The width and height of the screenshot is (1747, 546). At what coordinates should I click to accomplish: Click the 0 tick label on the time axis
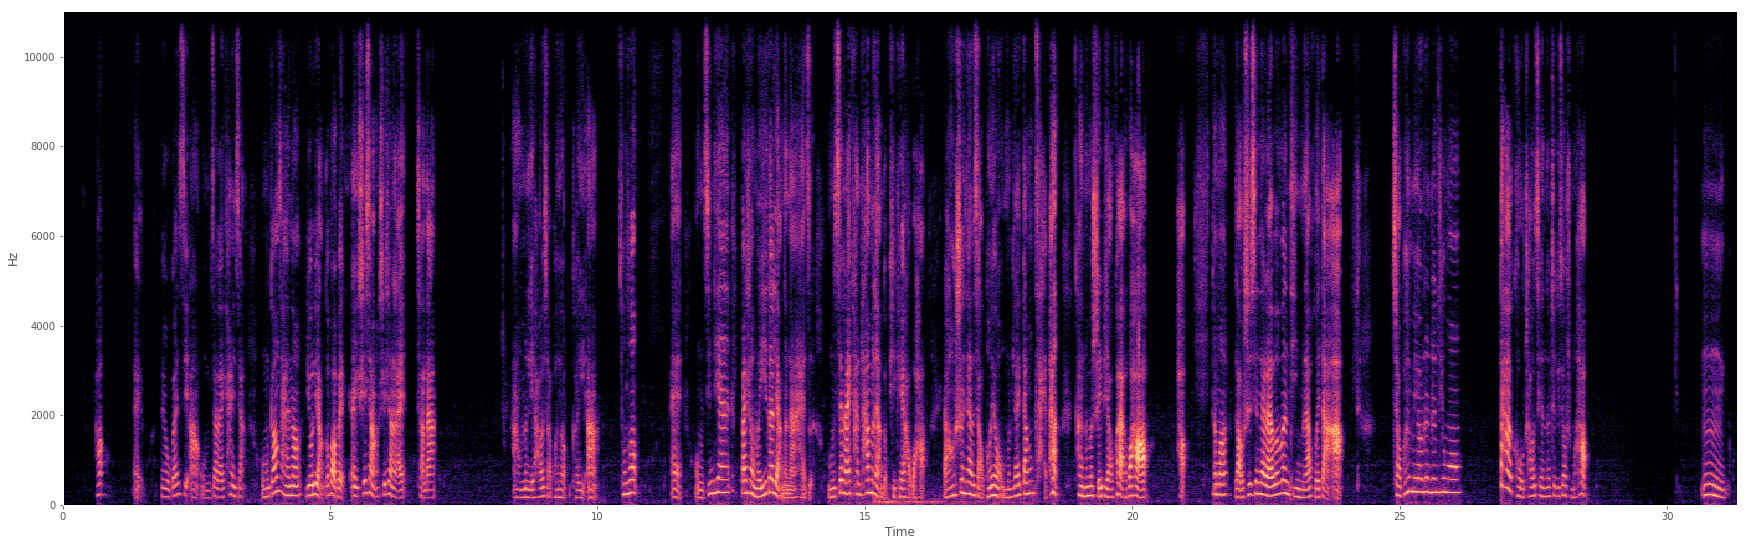63,516
